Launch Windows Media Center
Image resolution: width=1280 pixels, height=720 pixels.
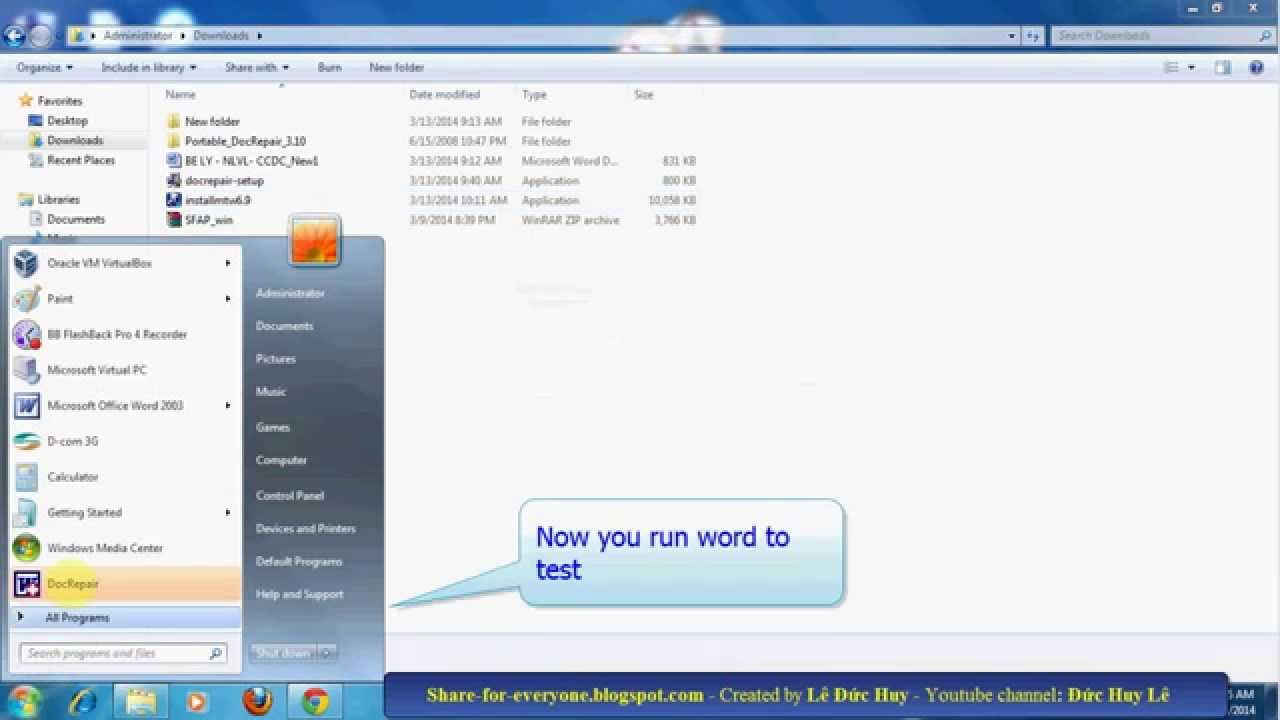[x=125, y=548]
